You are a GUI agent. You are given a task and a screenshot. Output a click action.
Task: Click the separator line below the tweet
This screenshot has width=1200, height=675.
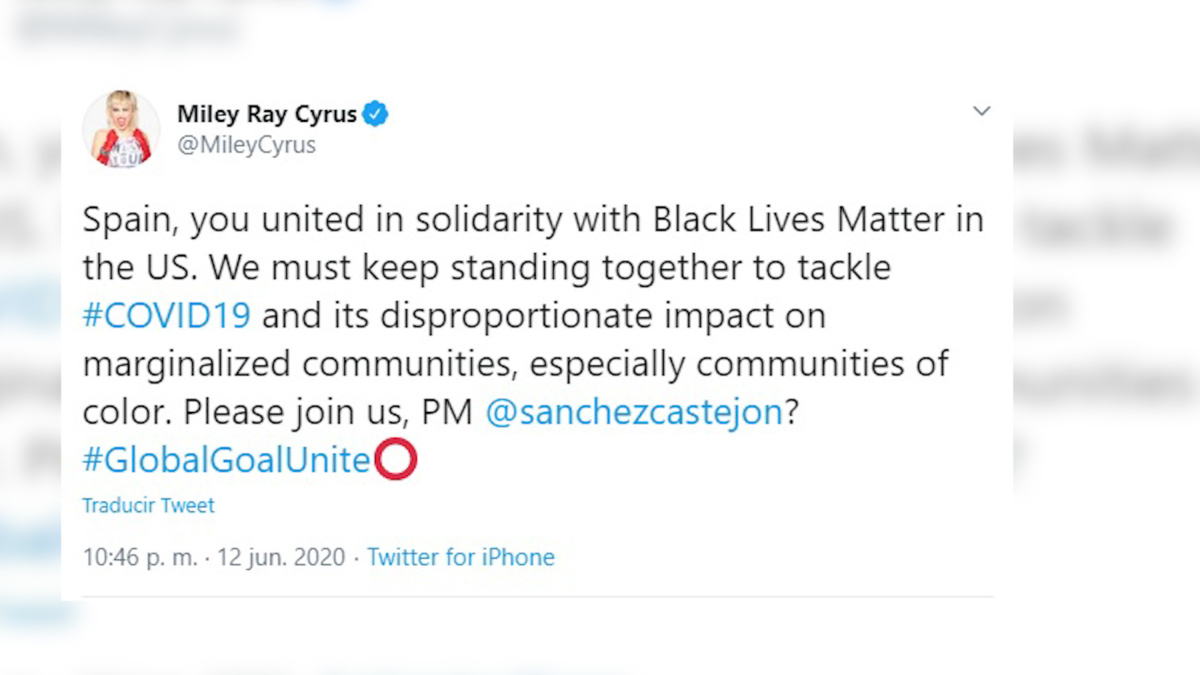pyautogui.click(x=538, y=597)
